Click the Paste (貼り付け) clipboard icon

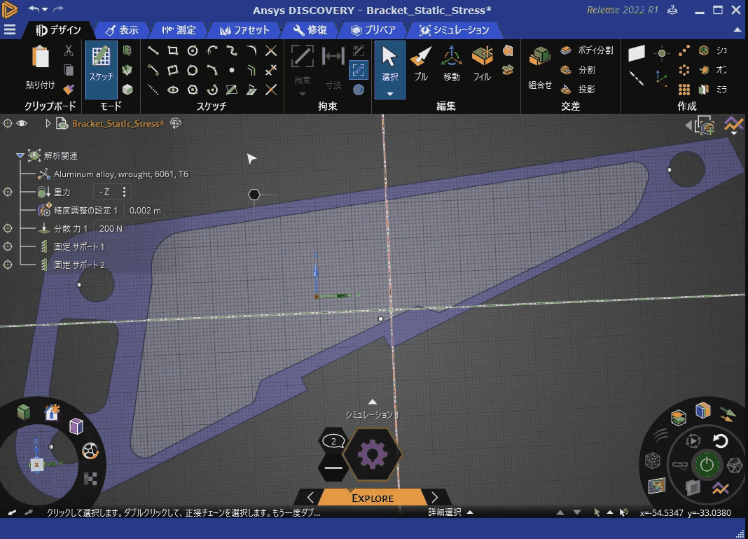[x=41, y=57]
